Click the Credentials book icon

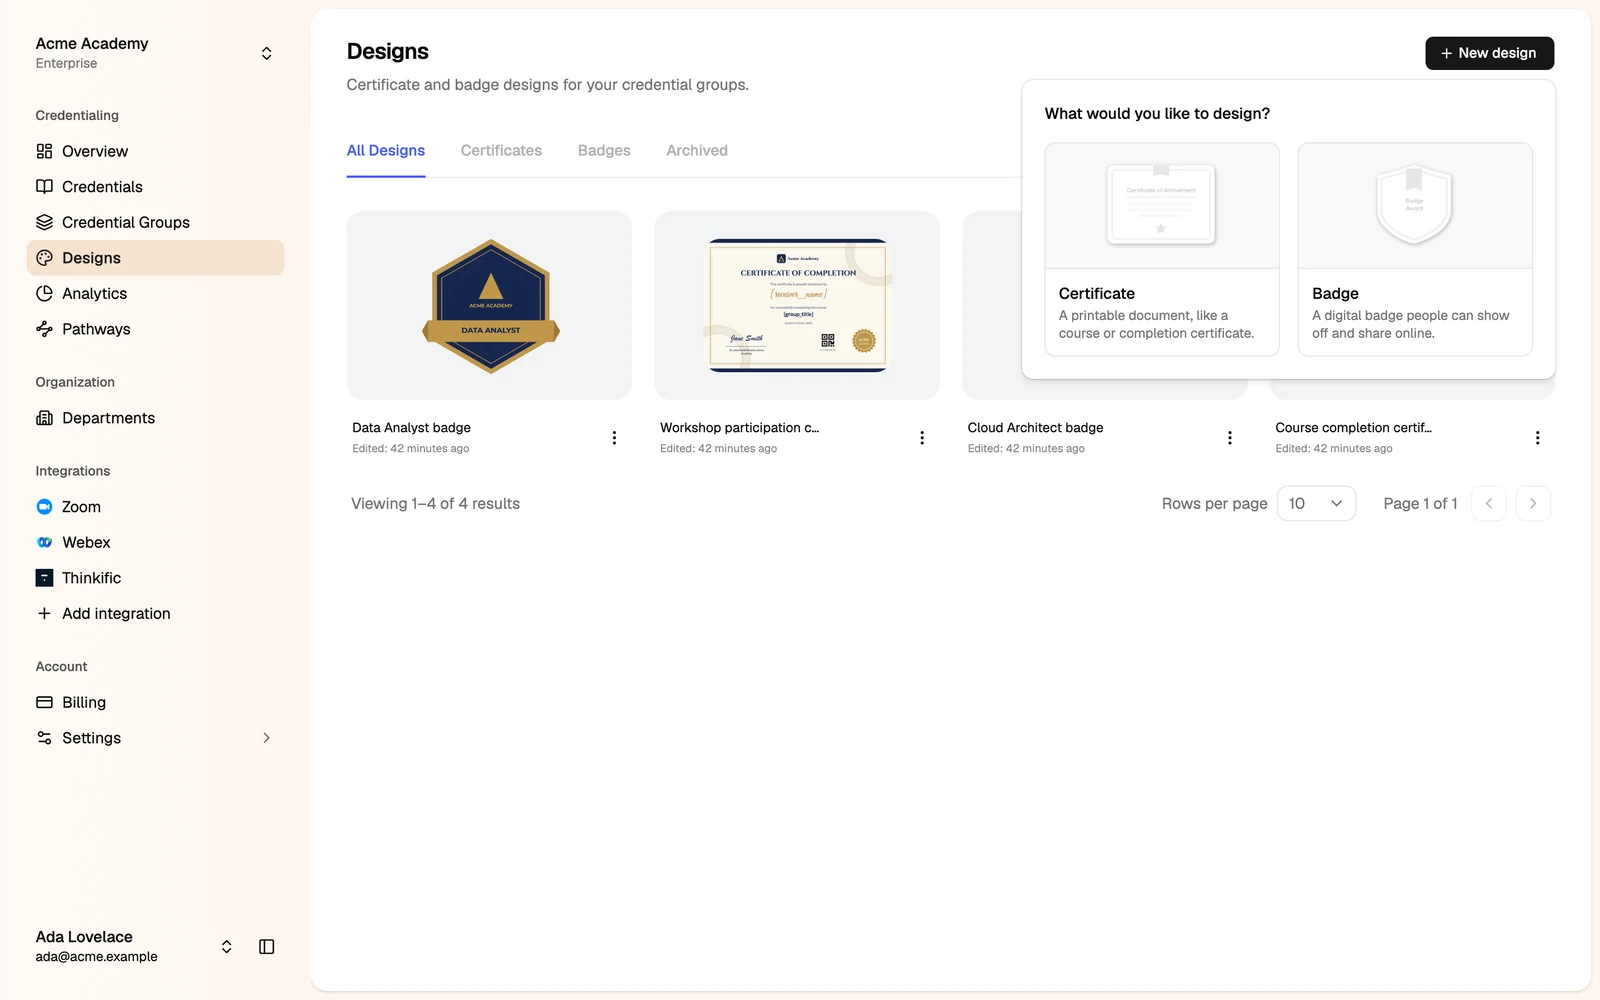(44, 187)
